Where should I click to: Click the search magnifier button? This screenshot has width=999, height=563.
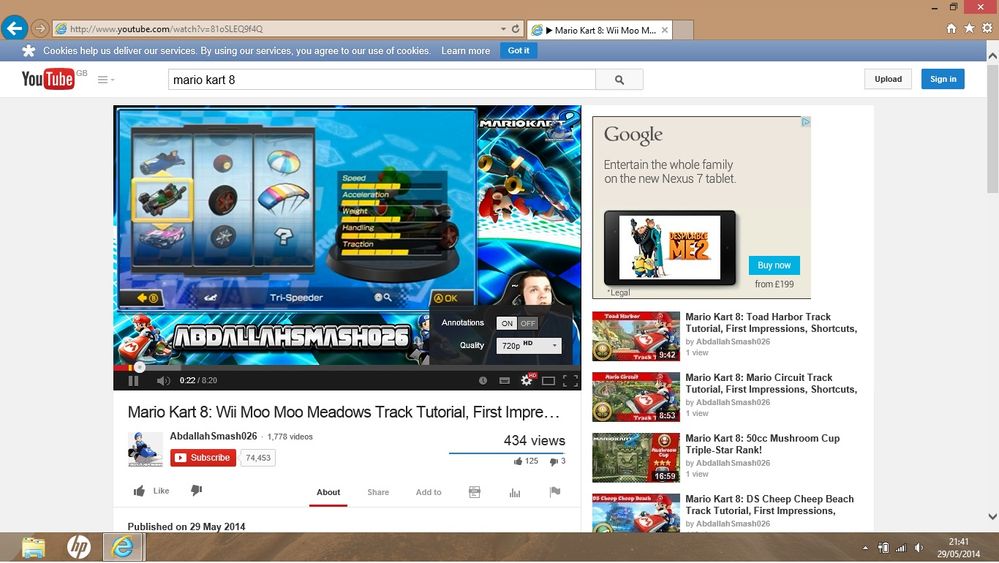[619, 80]
